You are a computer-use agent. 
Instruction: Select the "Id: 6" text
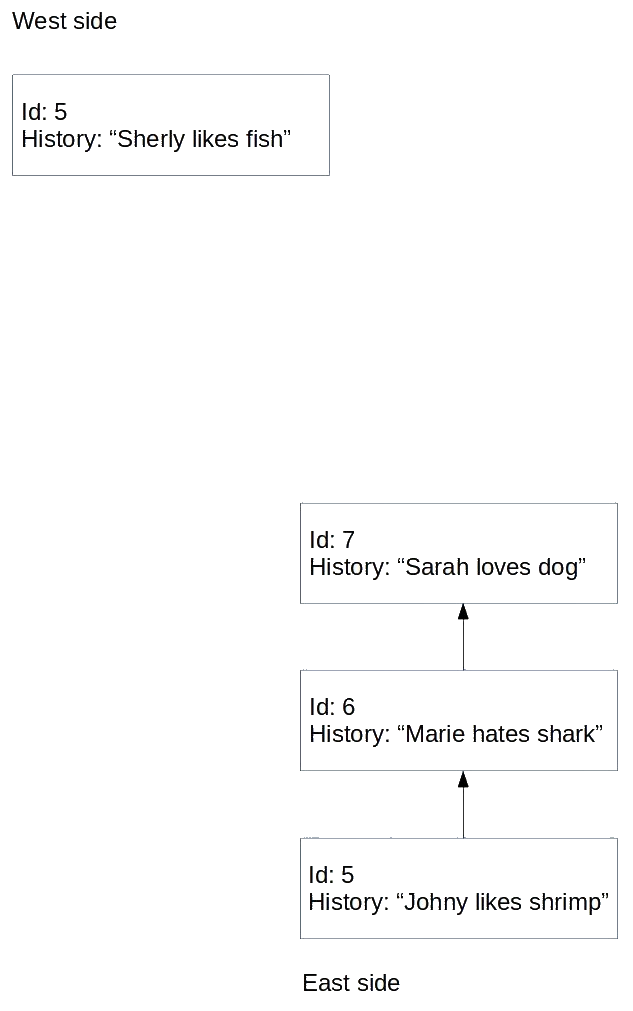click(x=332, y=707)
